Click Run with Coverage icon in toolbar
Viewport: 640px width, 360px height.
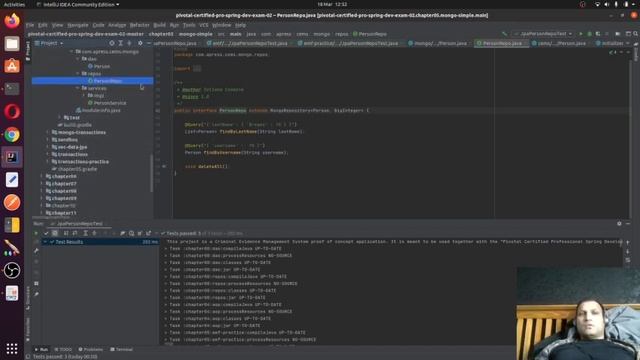coord(598,34)
